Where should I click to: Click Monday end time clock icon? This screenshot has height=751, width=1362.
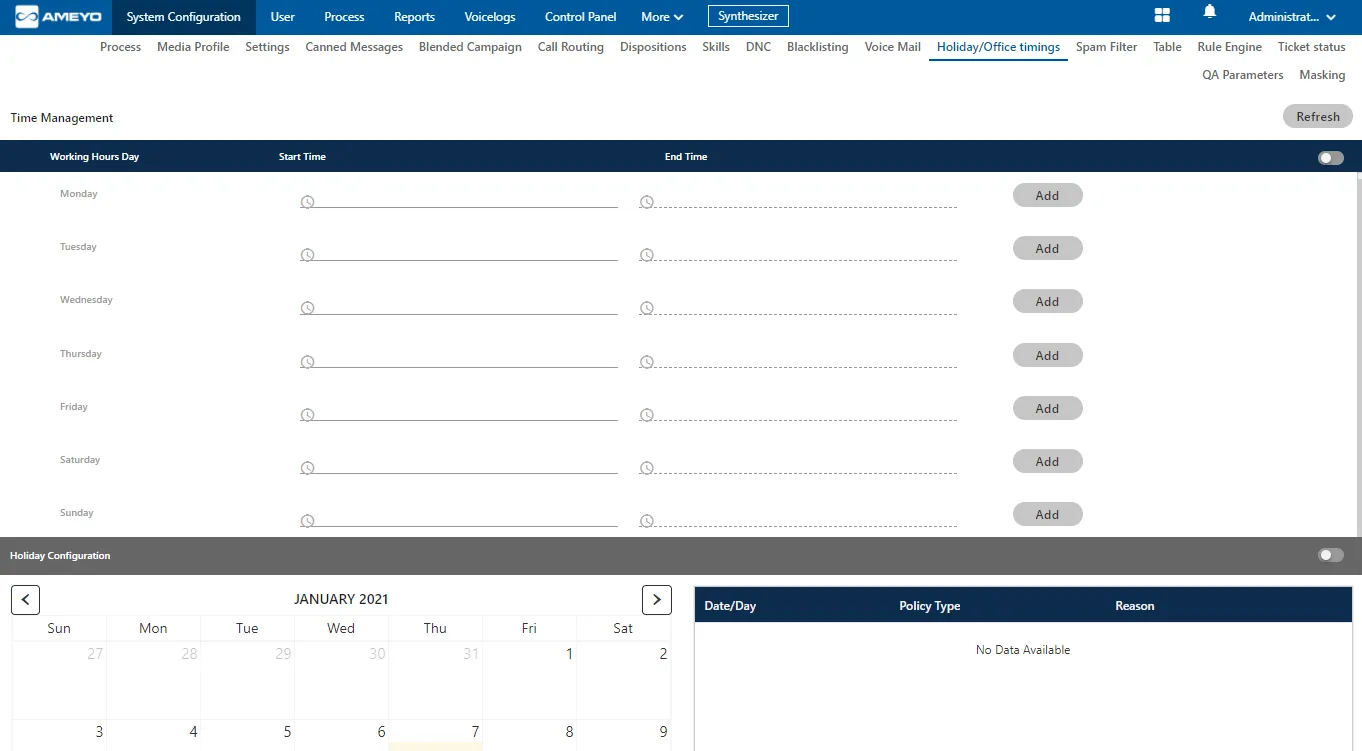647,202
